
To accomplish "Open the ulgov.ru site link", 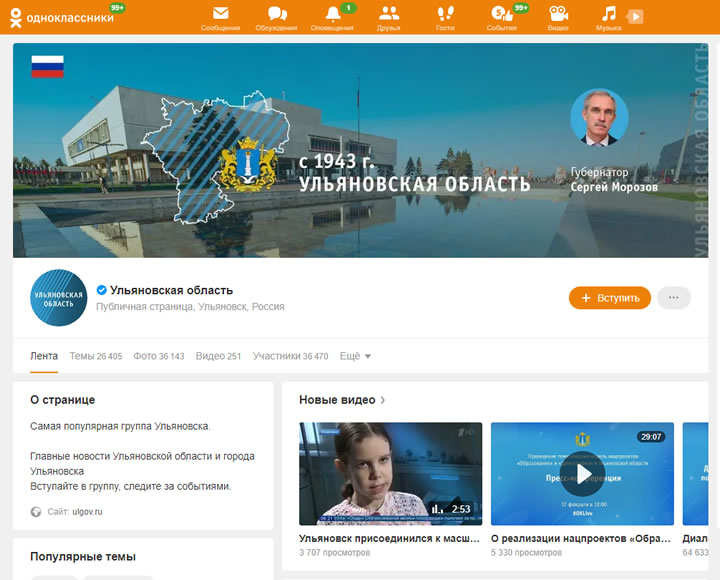I will click(x=87, y=512).
